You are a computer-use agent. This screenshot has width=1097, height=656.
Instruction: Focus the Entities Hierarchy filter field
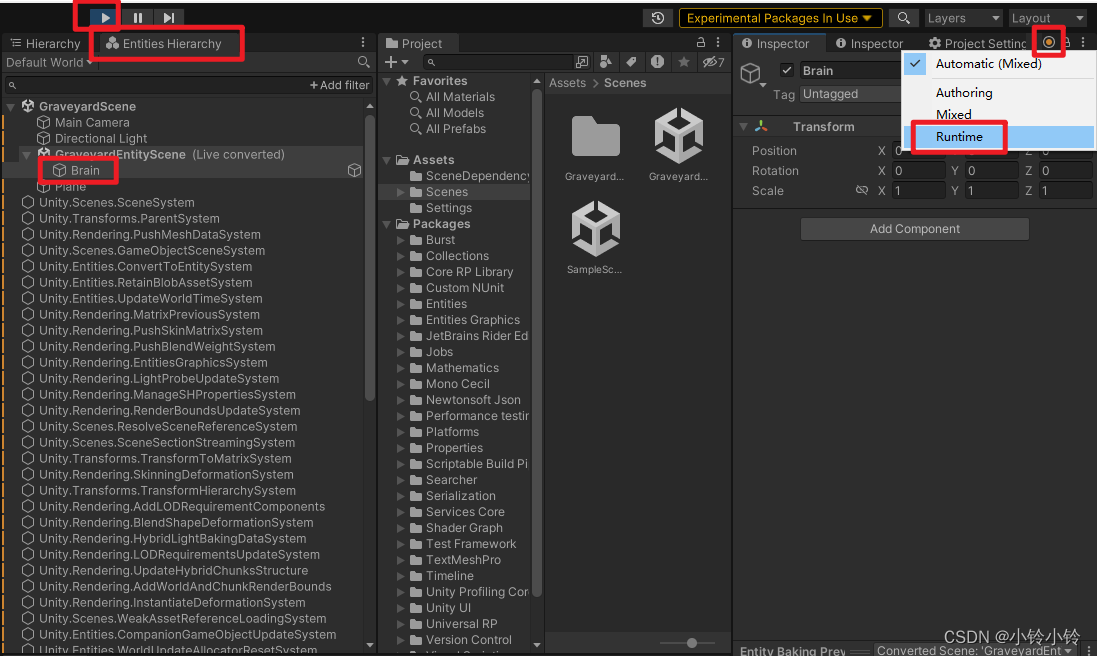157,85
